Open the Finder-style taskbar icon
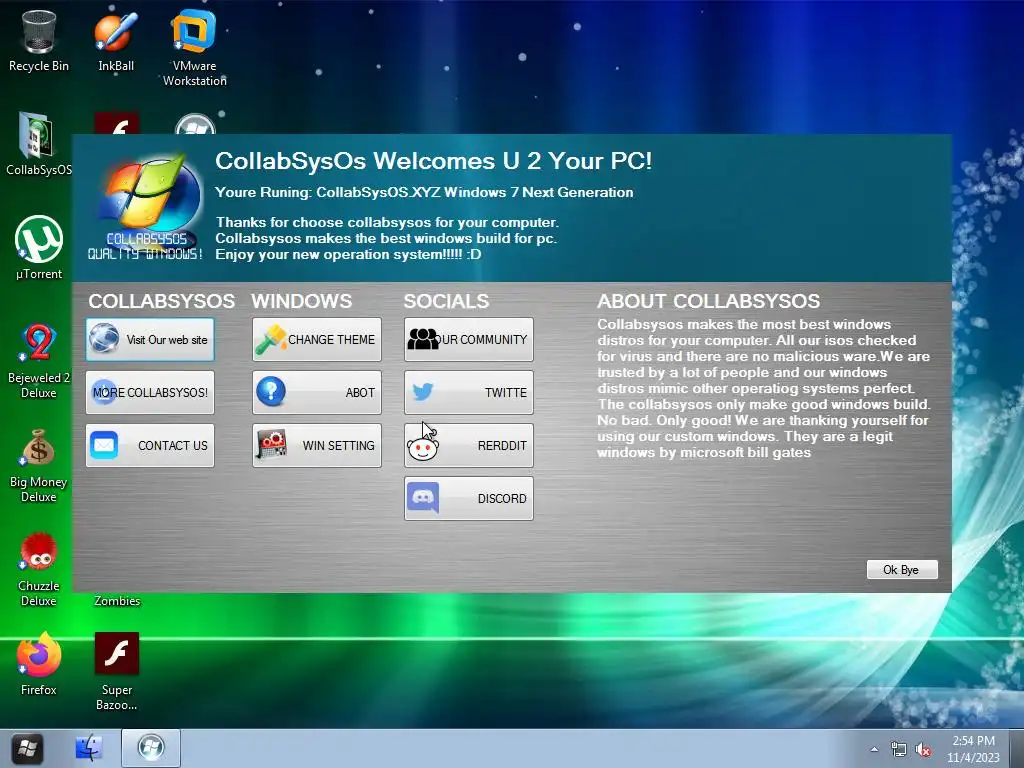The image size is (1024, 768). [x=89, y=748]
